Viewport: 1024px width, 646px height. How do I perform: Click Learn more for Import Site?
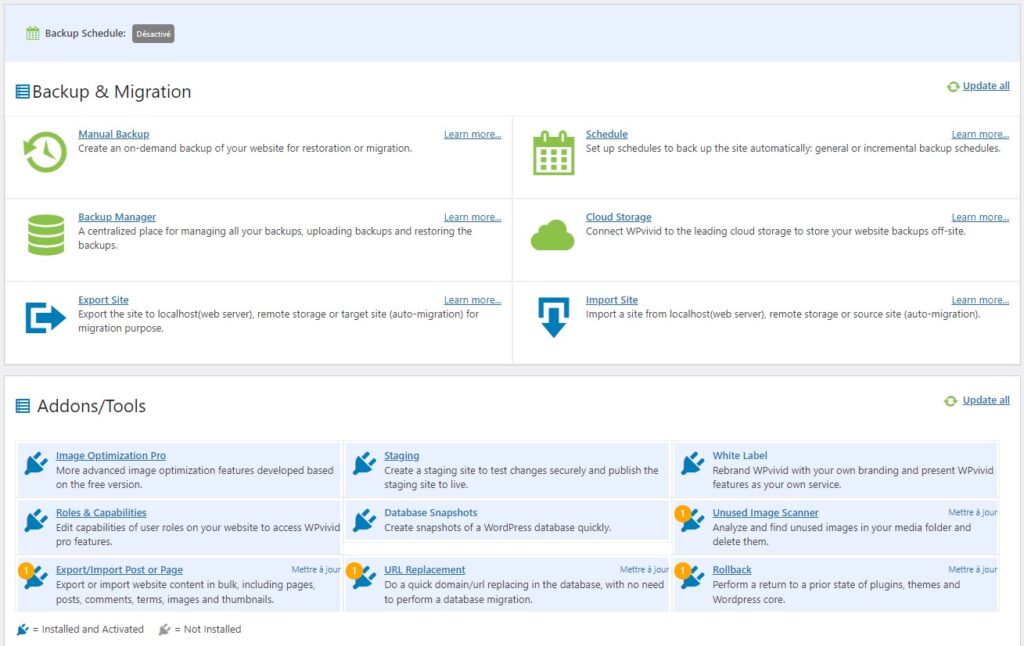(980, 300)
